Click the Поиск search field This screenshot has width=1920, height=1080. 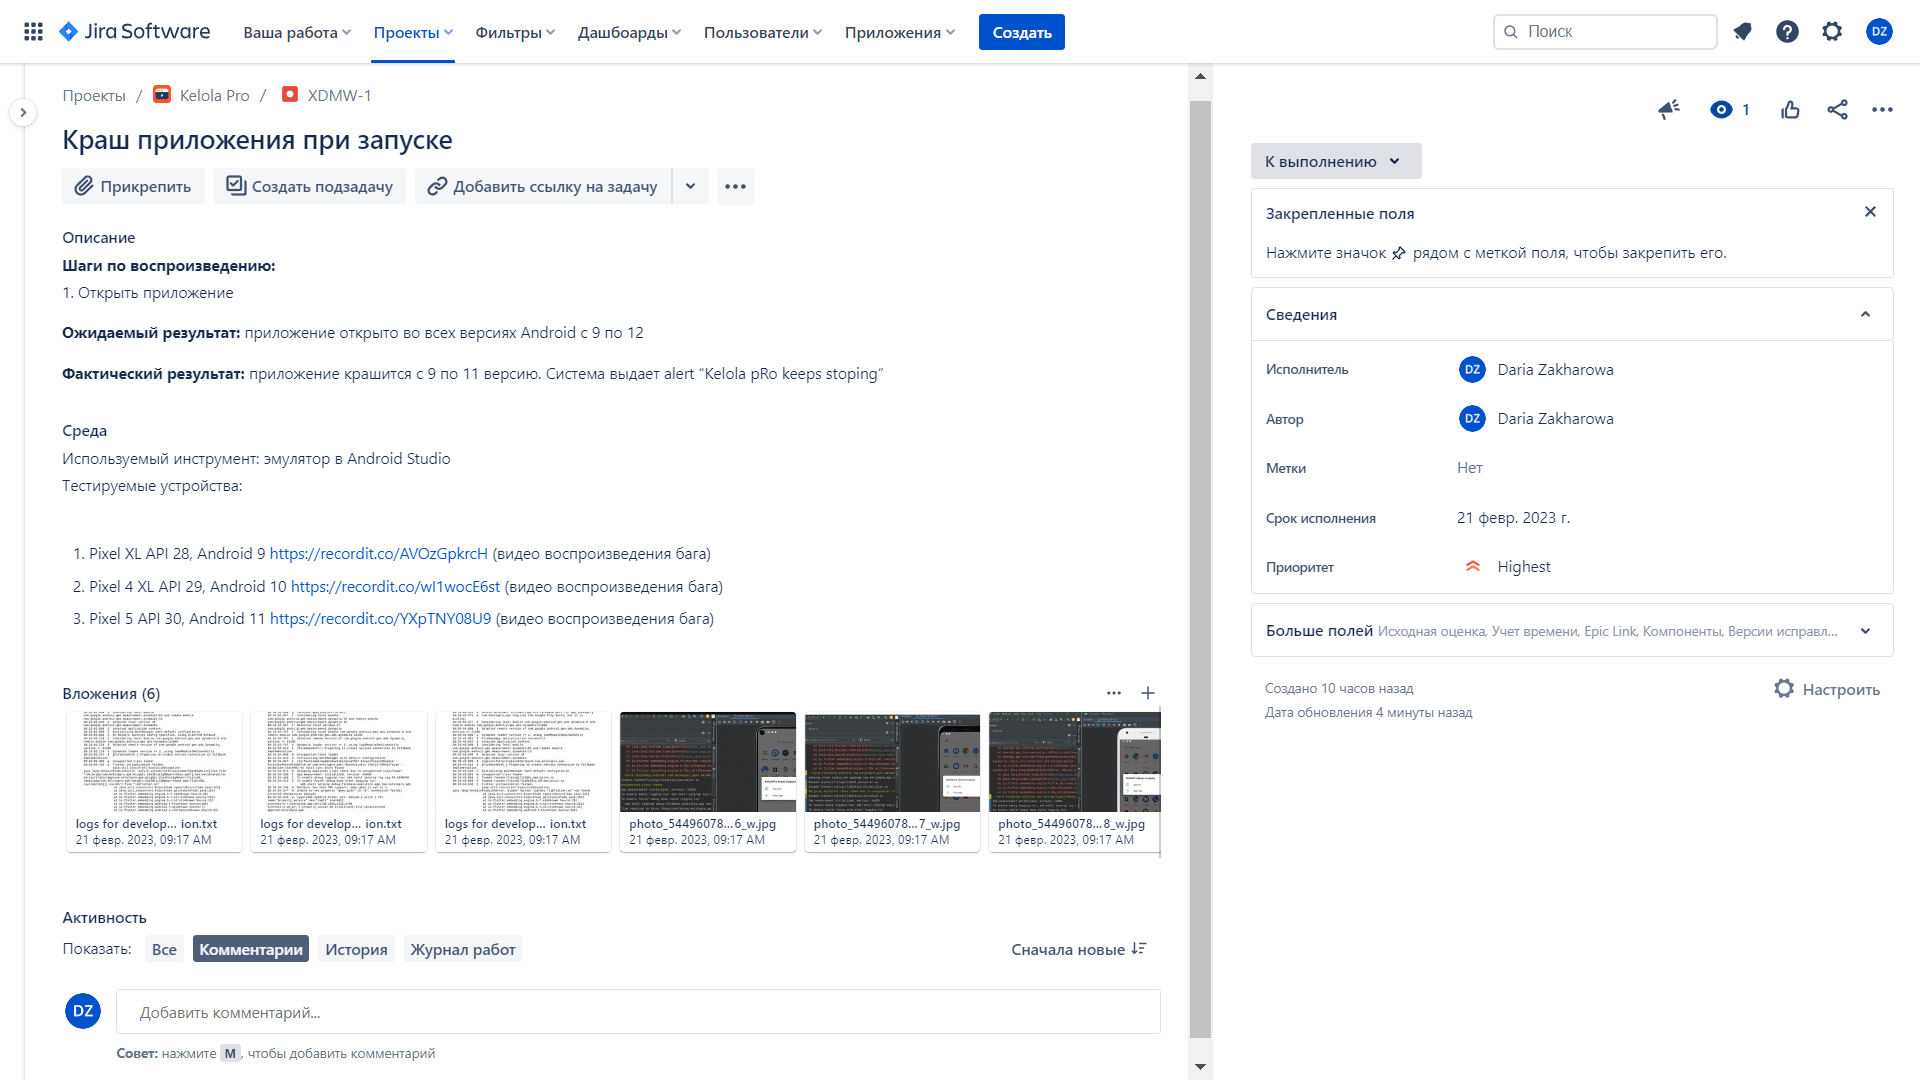(1605, 32)
